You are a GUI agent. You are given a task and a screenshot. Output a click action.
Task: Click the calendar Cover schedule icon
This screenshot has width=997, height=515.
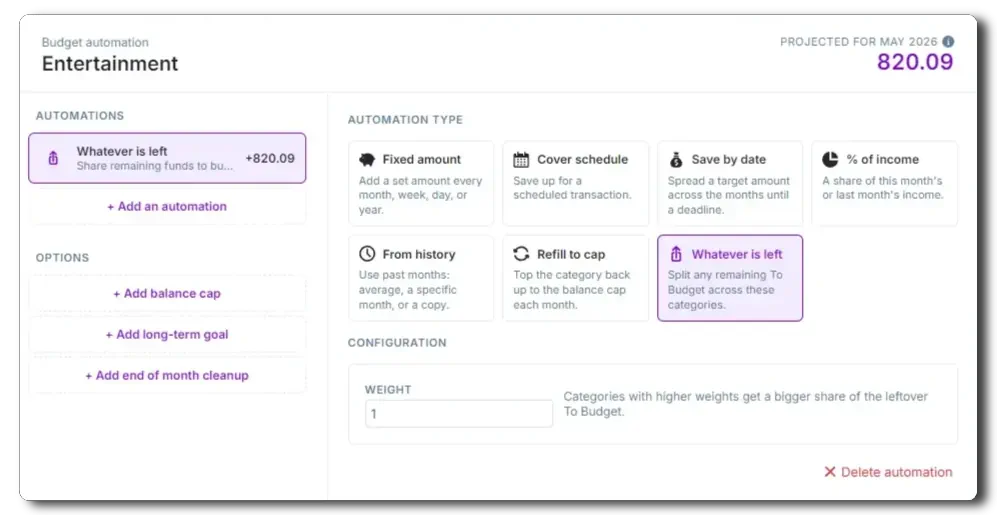(521, 160)
